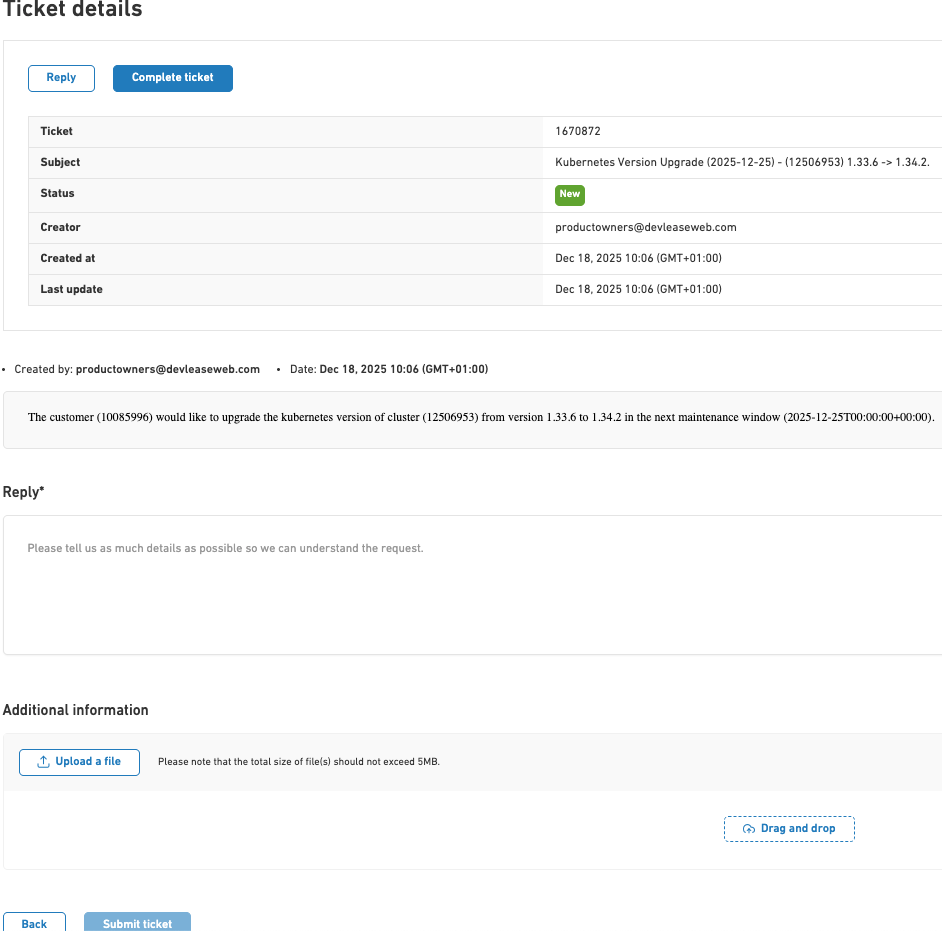Submit the reply with Submit ticket
This screenshot has height=931, width=942.
137,923
